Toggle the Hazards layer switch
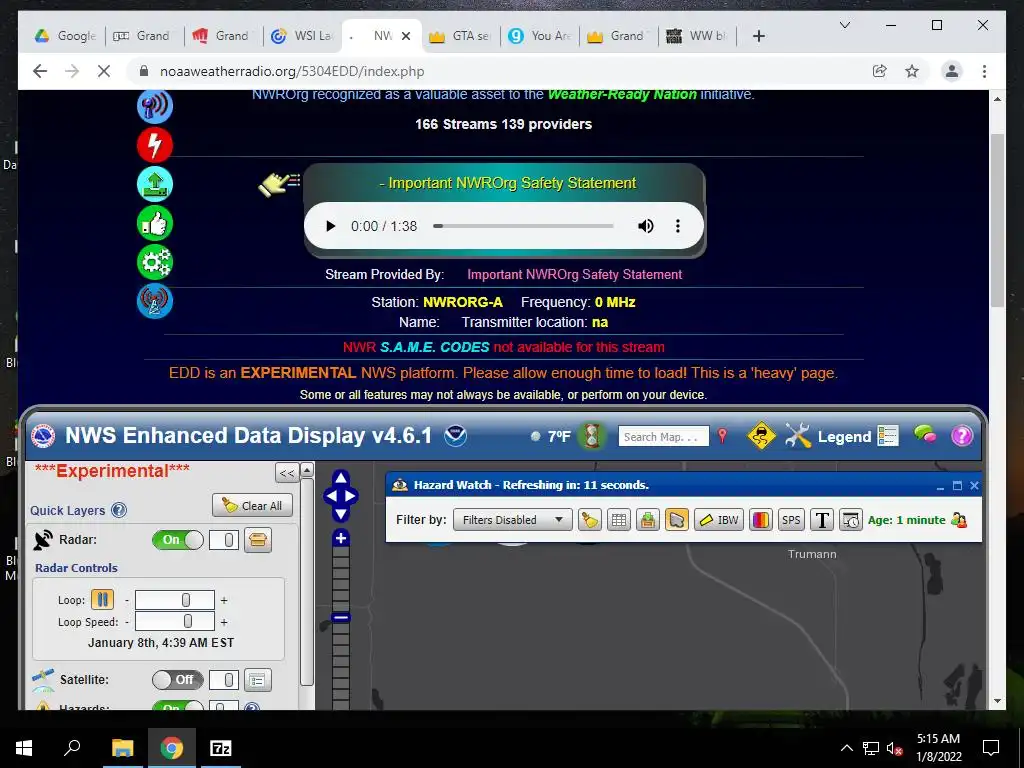This screenshot has width=1024, height=768. (x=178, y=707)
